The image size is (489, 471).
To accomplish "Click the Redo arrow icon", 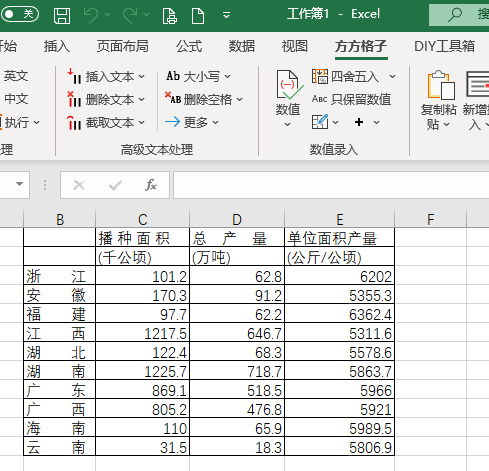I will pos(130,15).
